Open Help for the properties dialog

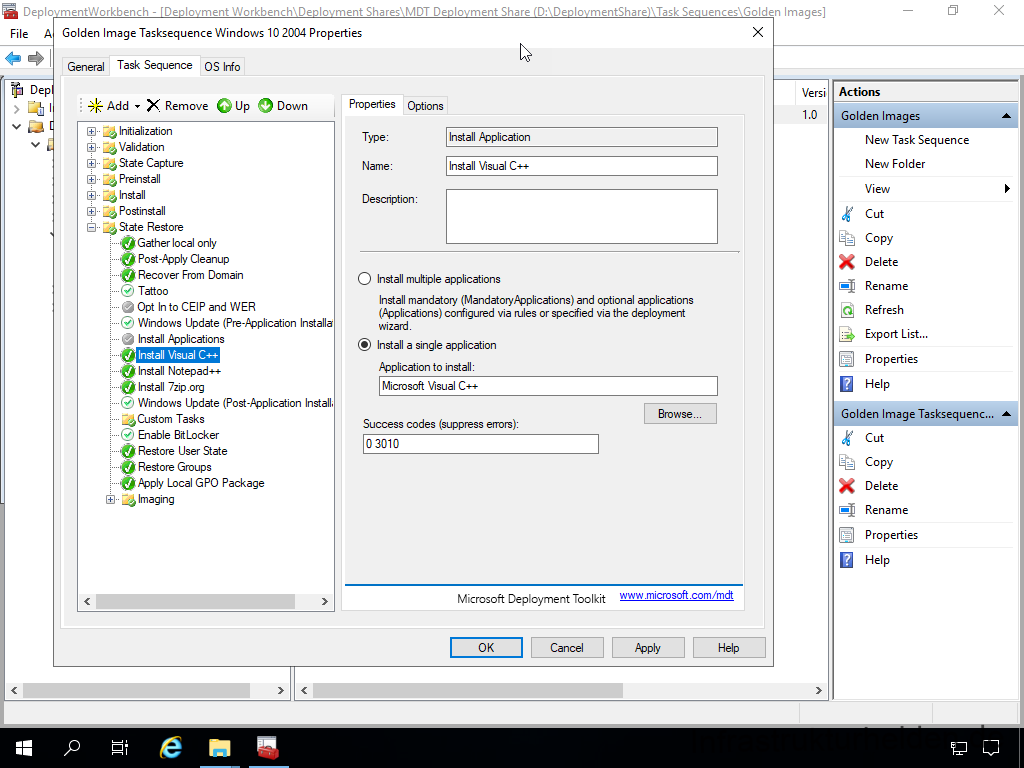(x=728, y=648)
